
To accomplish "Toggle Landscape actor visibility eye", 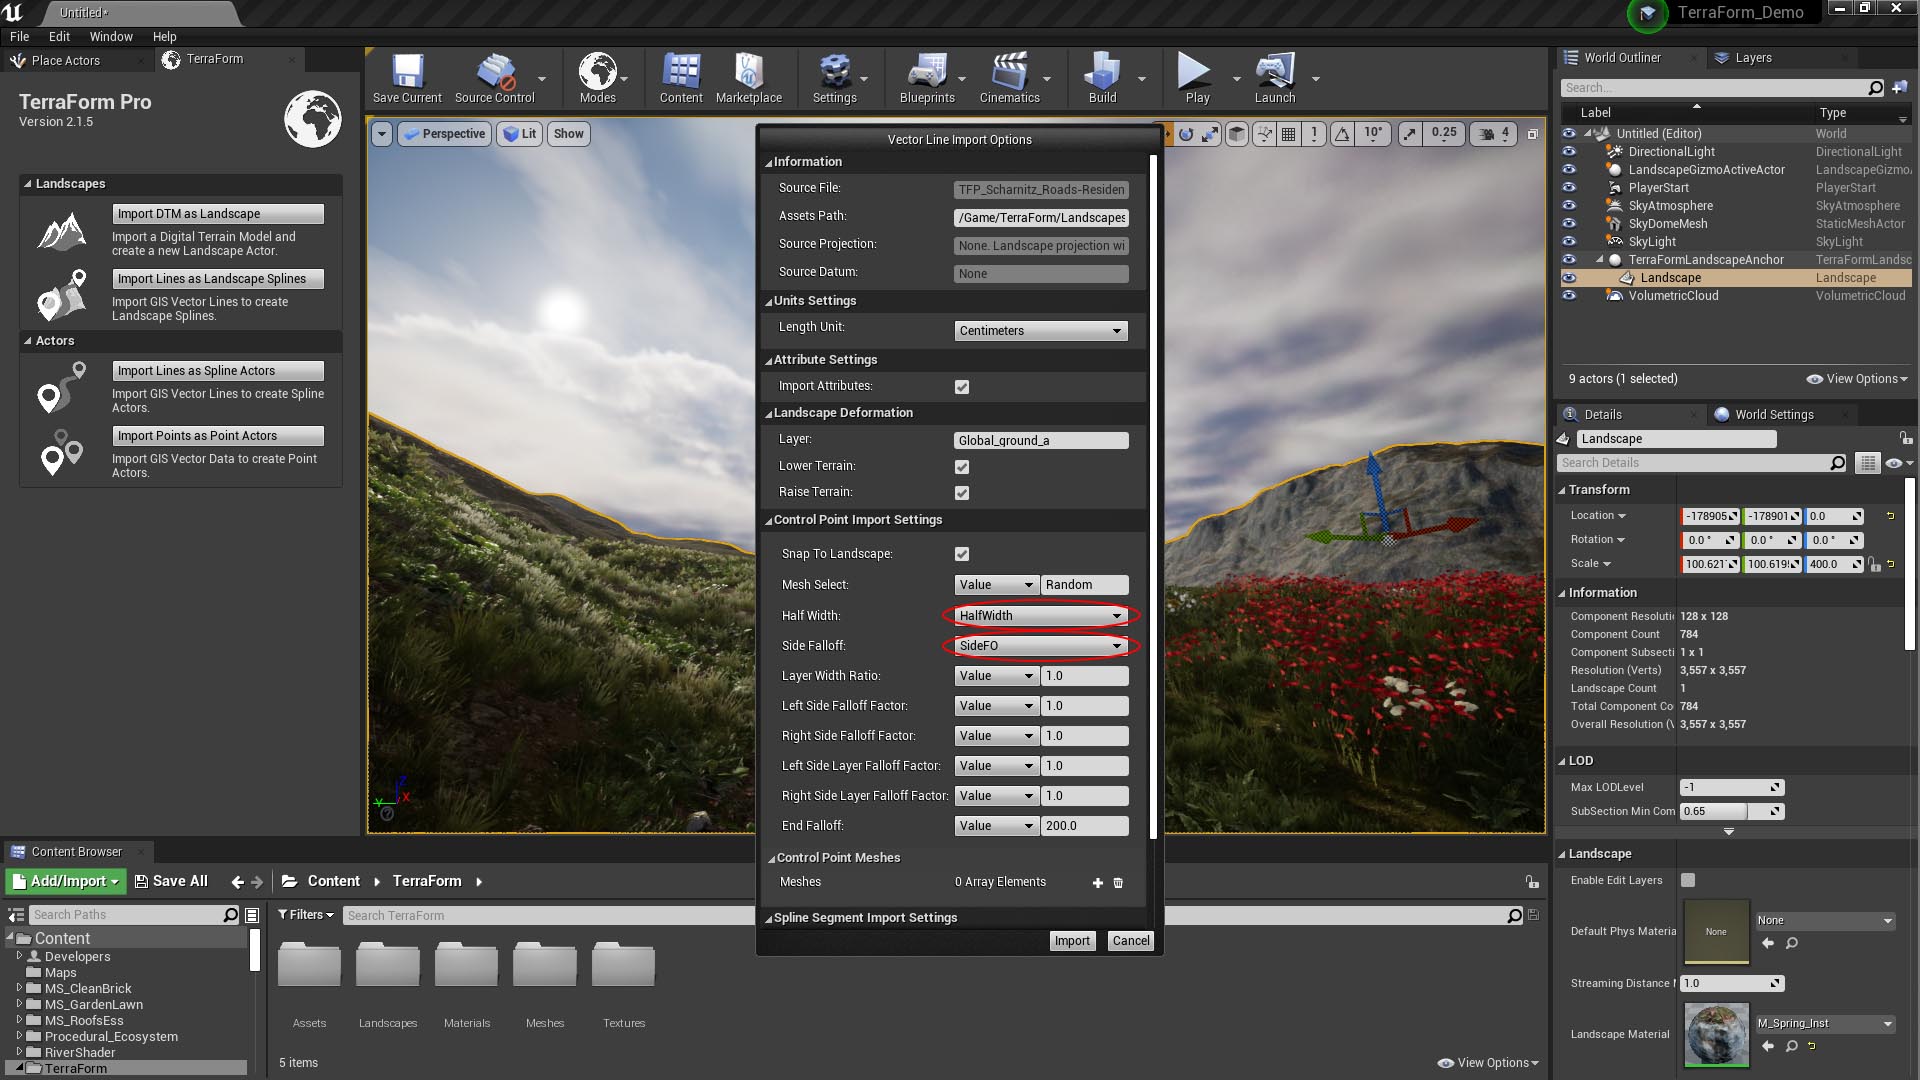I will tap(1569, 278).
